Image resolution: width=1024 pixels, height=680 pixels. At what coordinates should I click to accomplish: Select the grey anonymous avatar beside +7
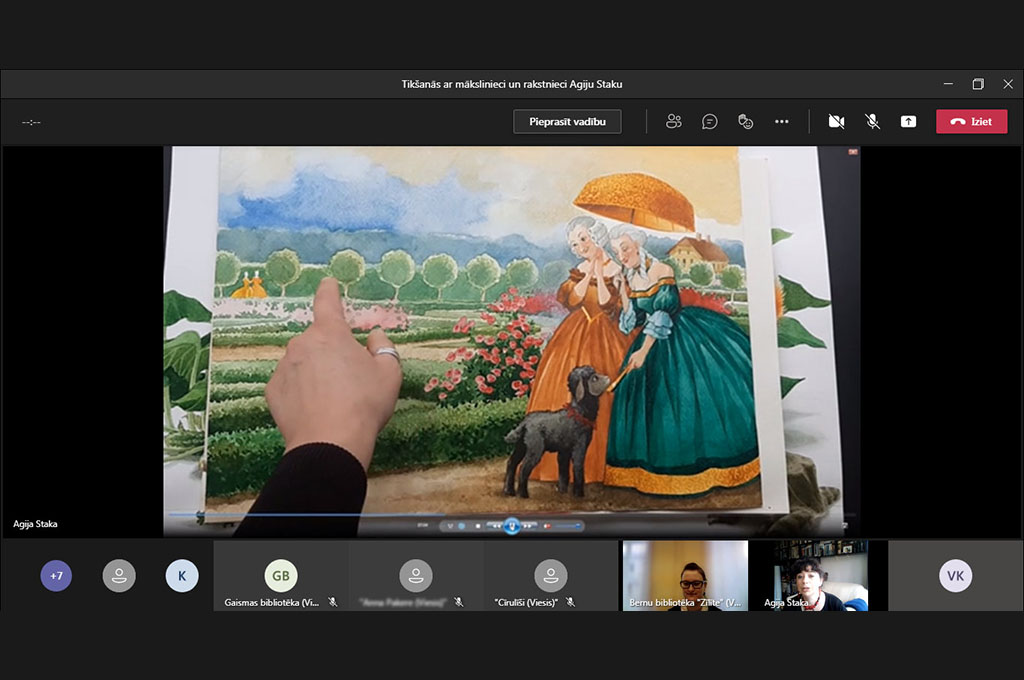click(119, 575)
